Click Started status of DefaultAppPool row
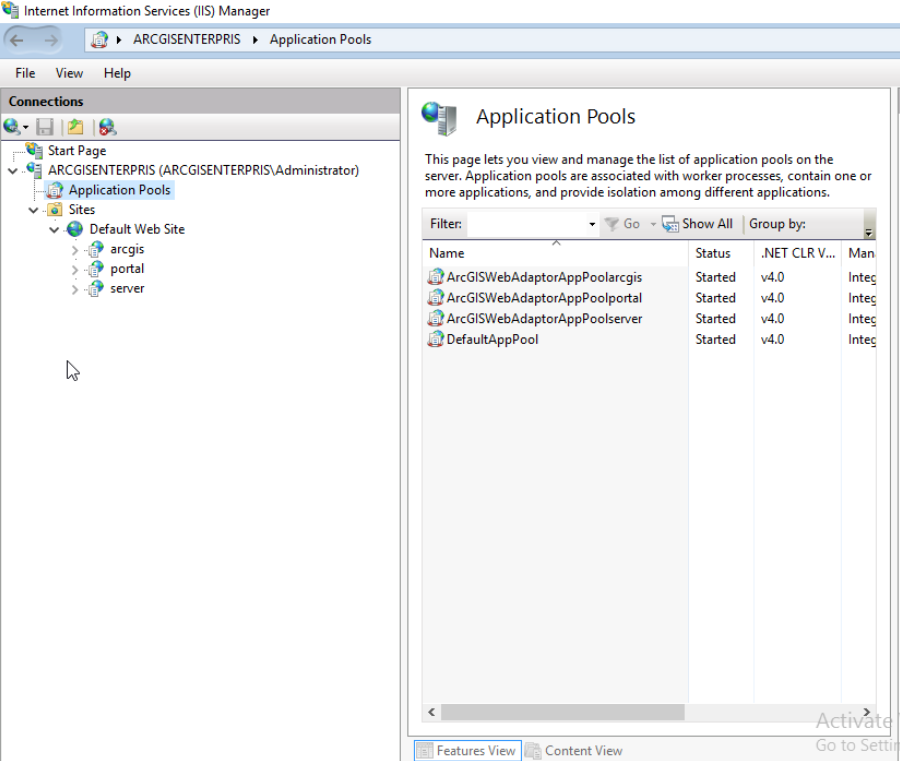 tap(715, 339)
